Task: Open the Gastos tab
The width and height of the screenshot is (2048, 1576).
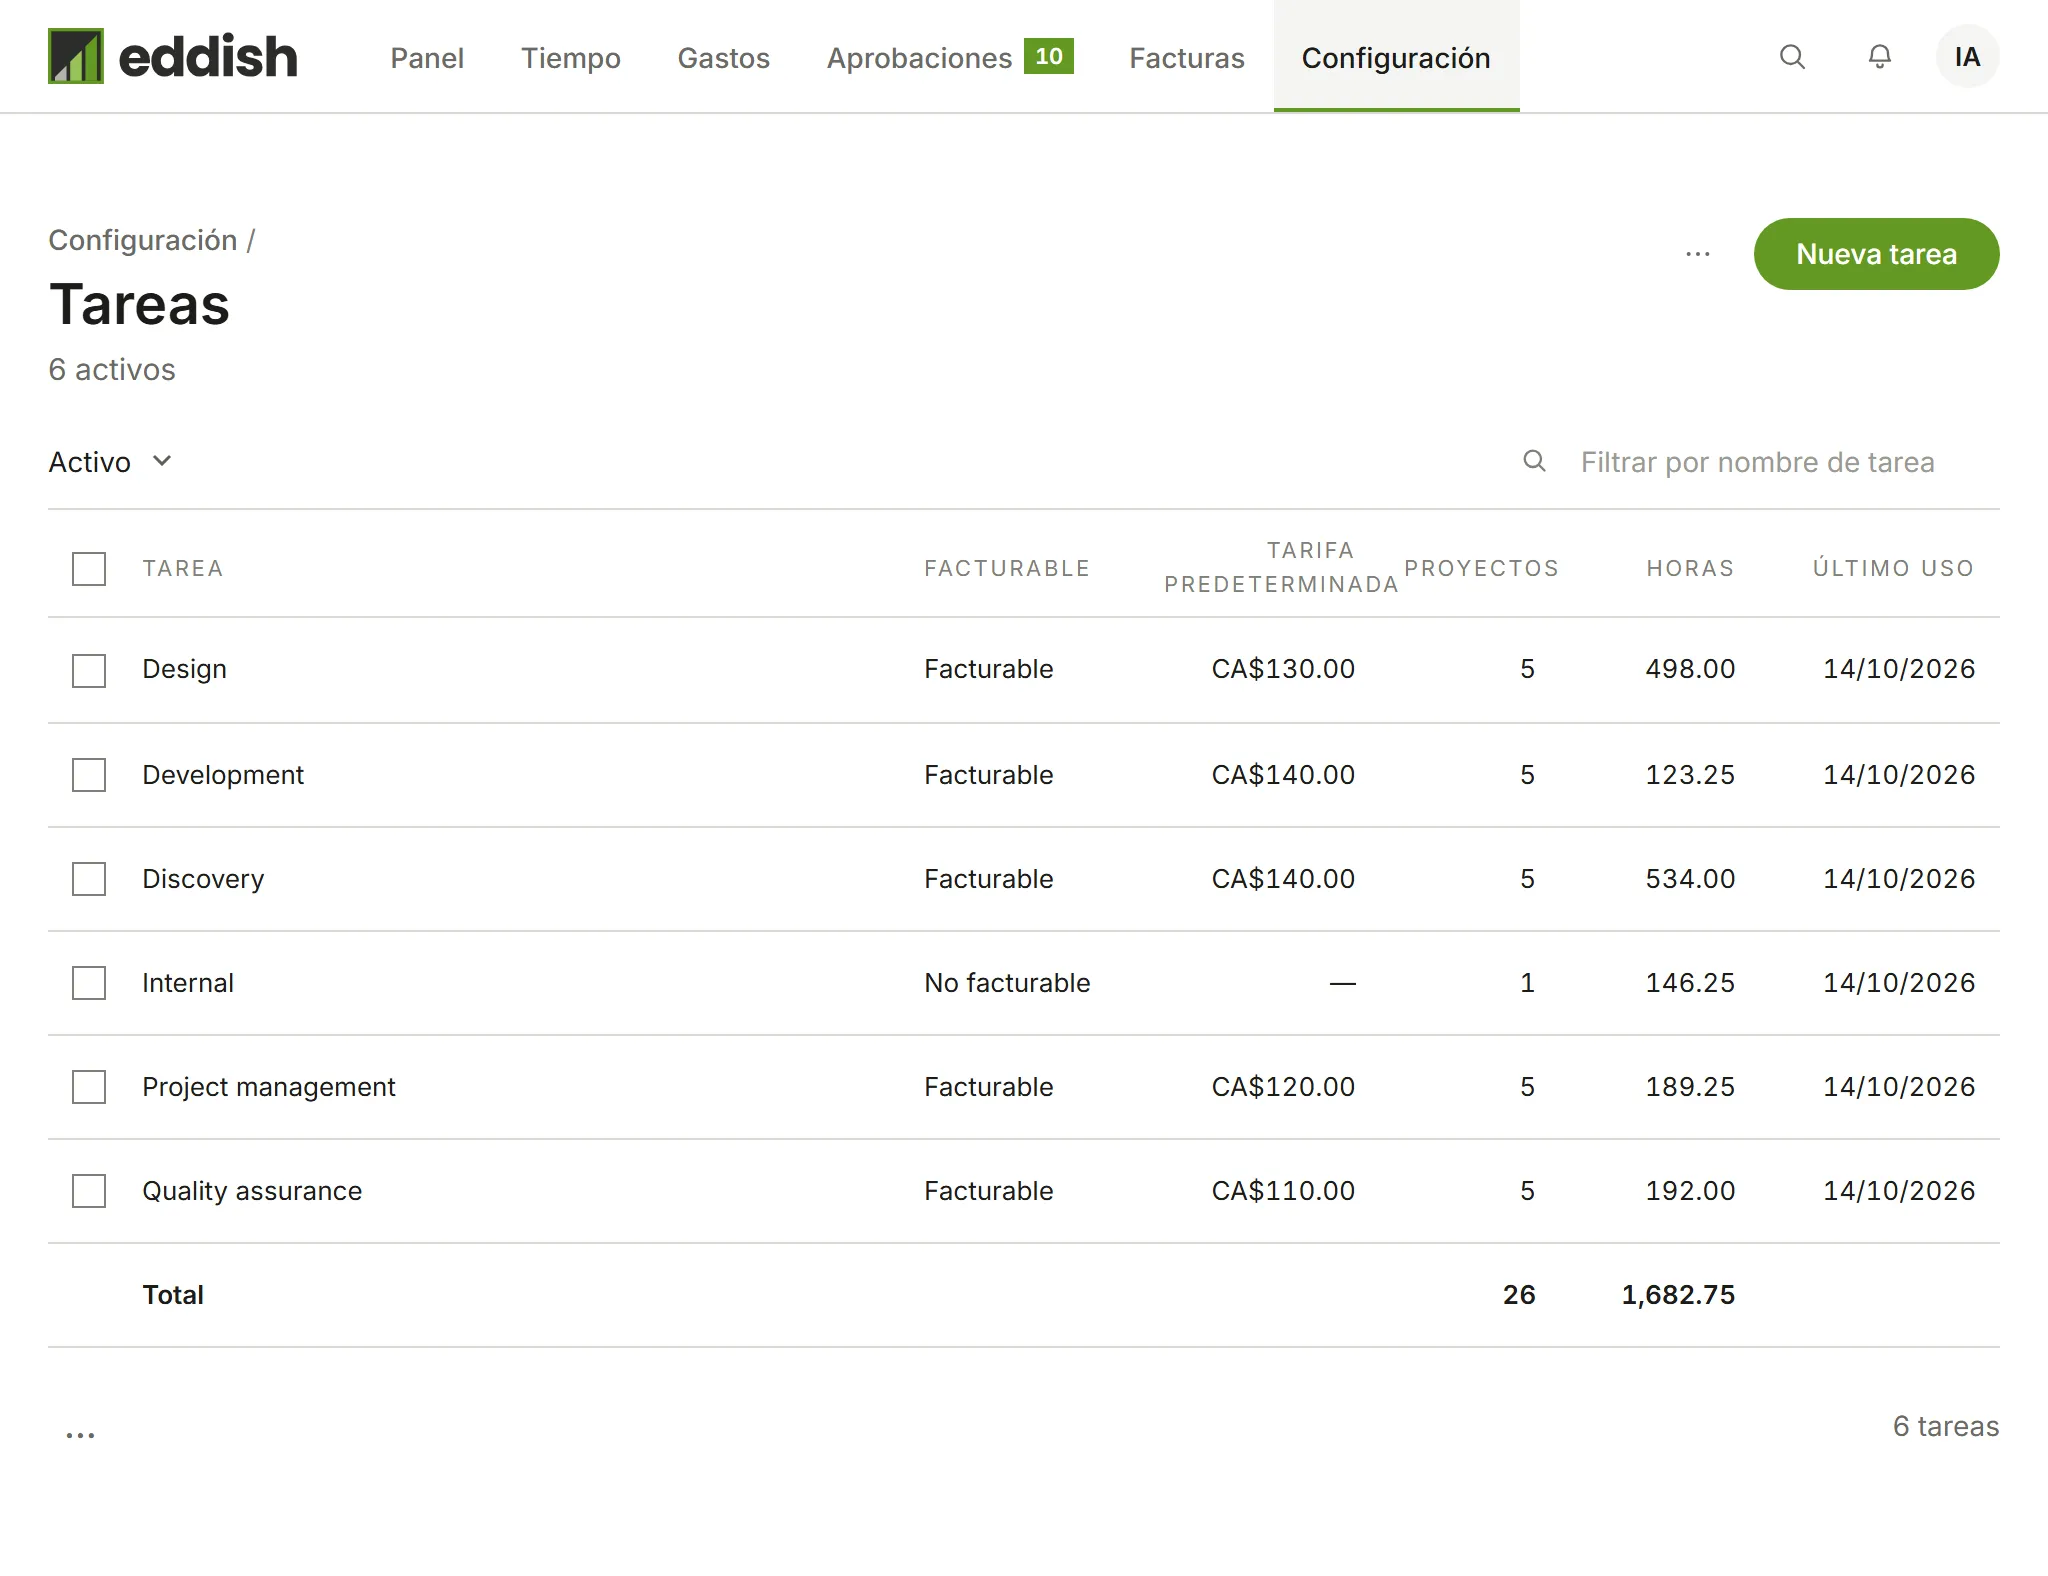Action: pyautogui.click(x=724, y=58)
